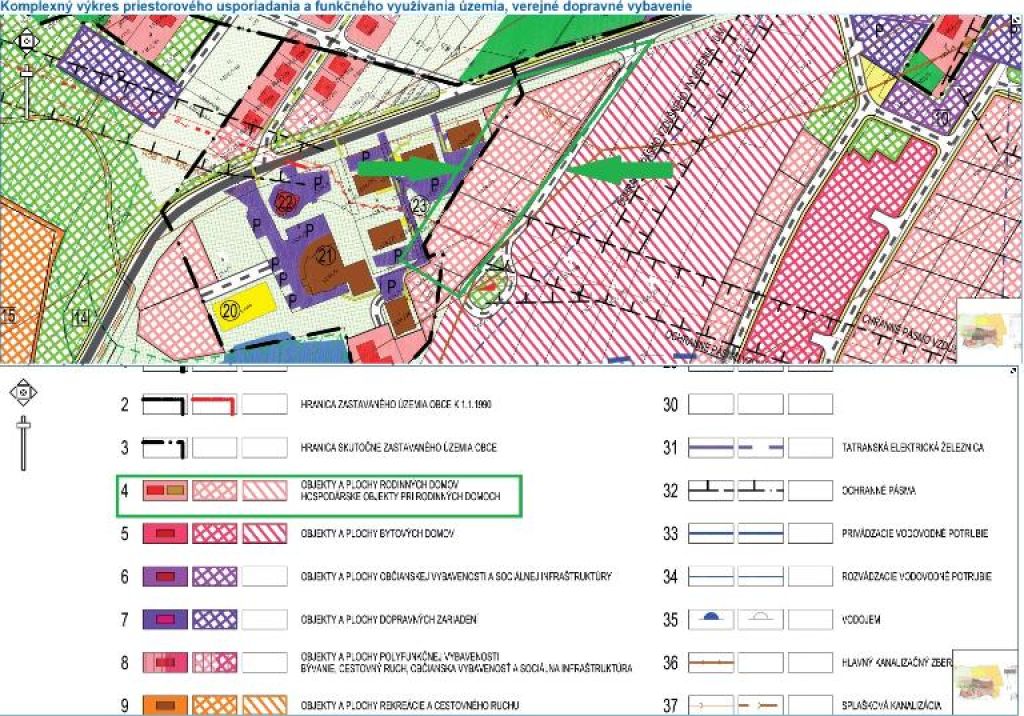The width and height of the screenshot is (1024, 716).
Task: Click the map pan control at top-left
Action: [27, 43]
